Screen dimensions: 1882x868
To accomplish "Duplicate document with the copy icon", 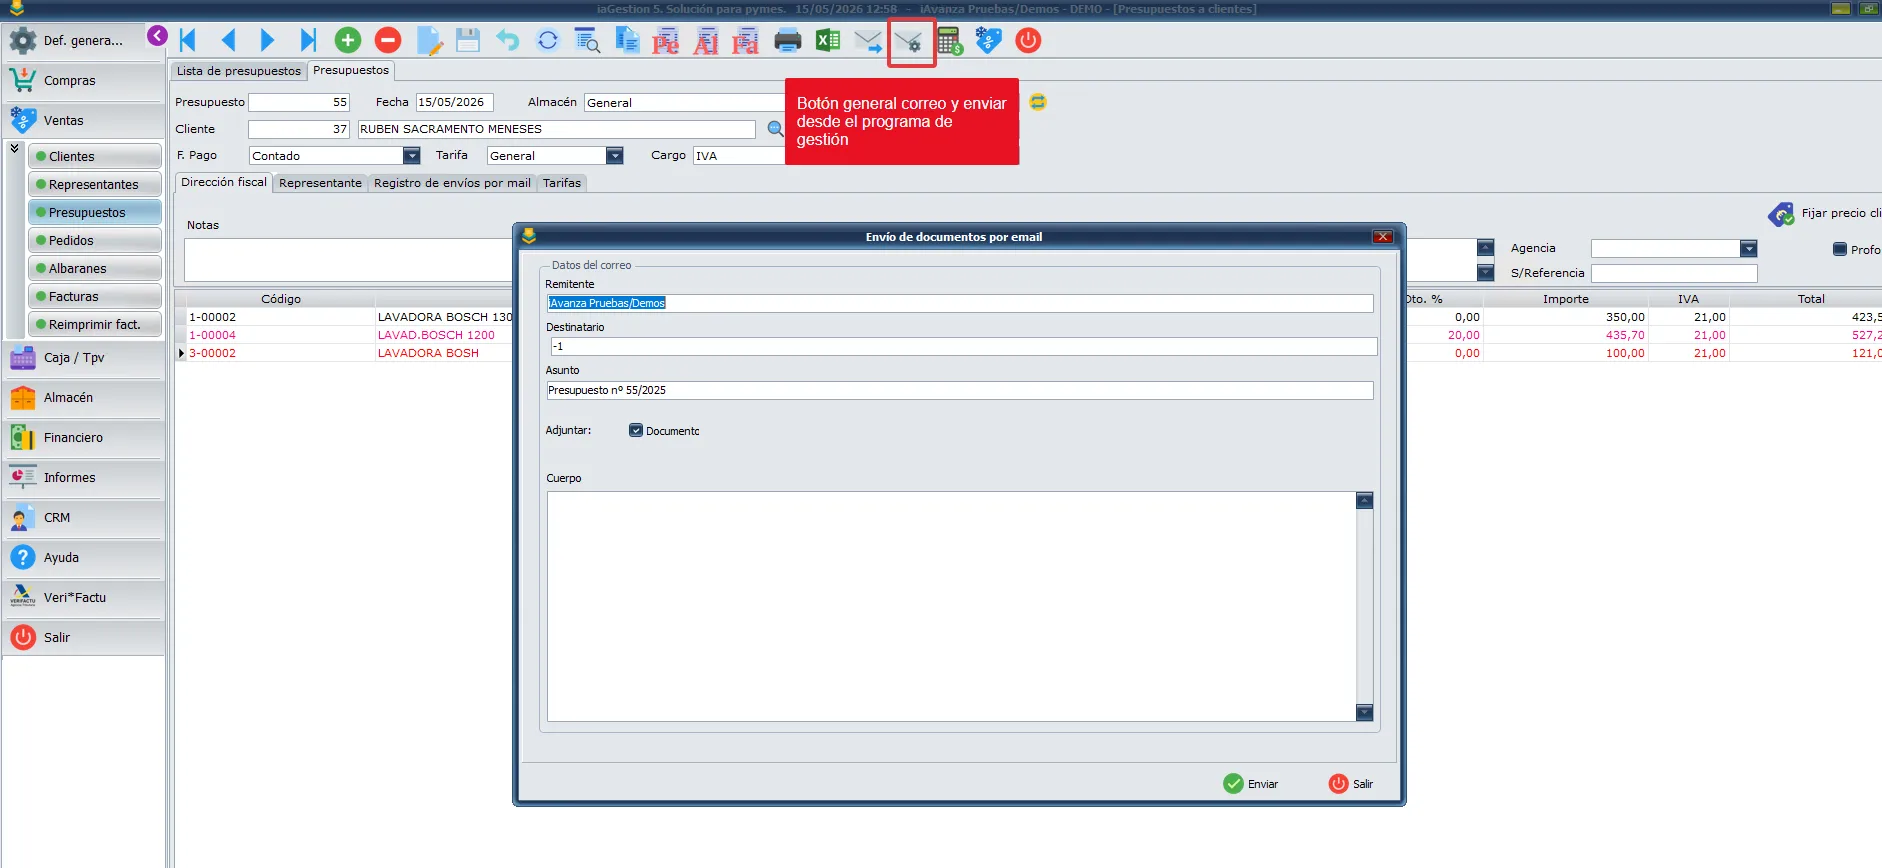I will click(627, 40).
